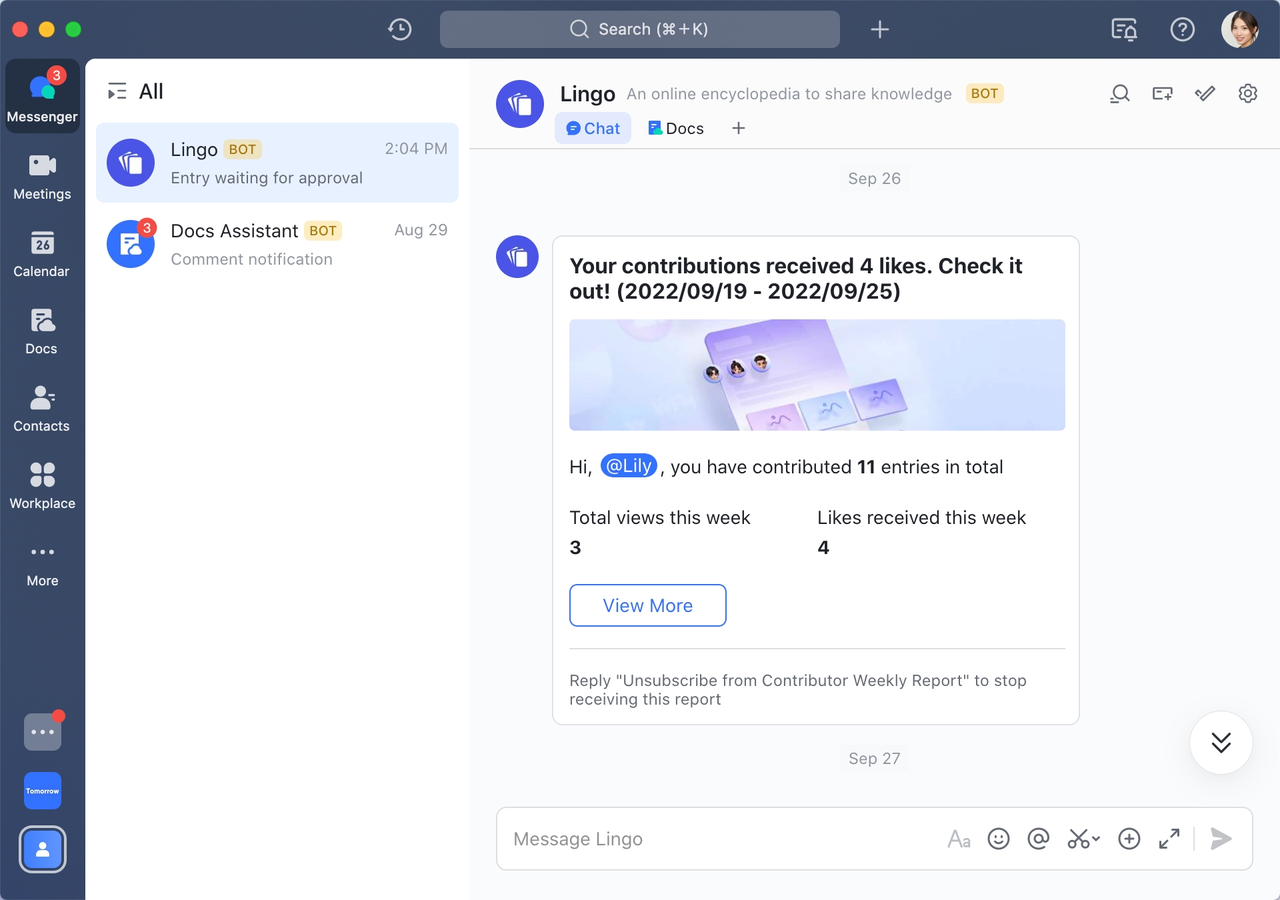
Task: Open the emoji picker in message box
Action: (998, 839)
